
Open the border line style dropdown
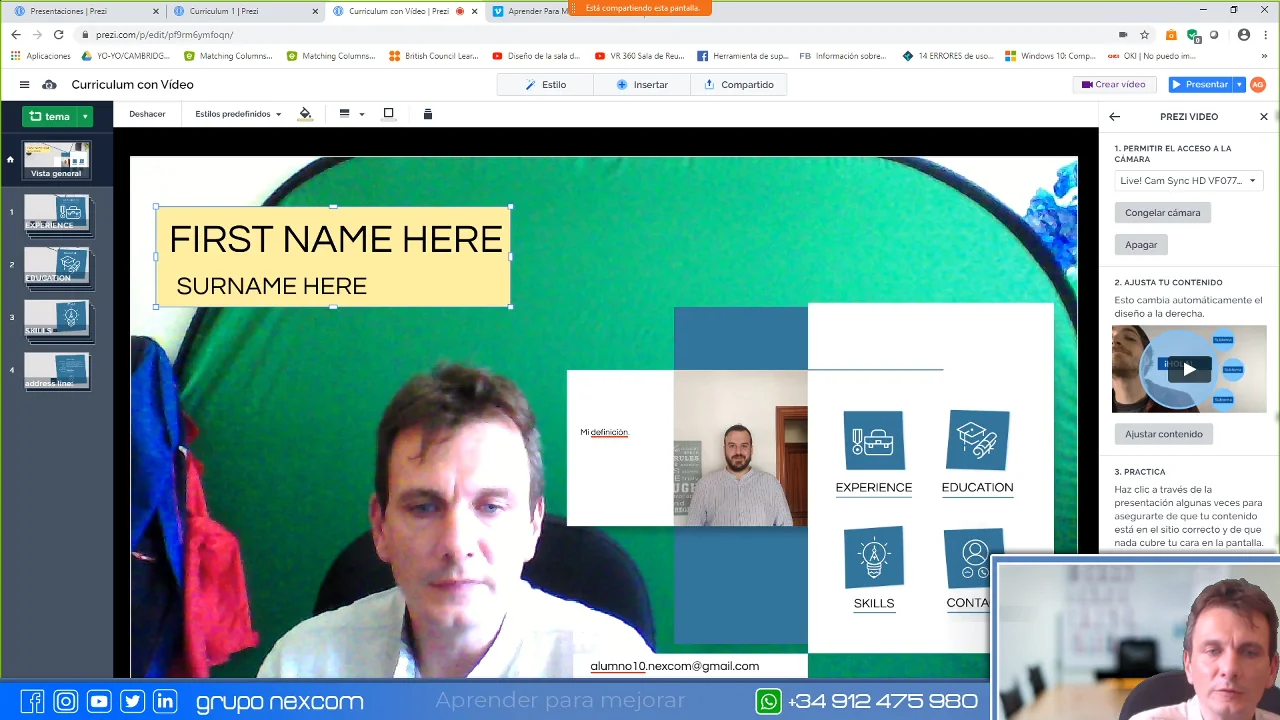(x=351, y=114)
